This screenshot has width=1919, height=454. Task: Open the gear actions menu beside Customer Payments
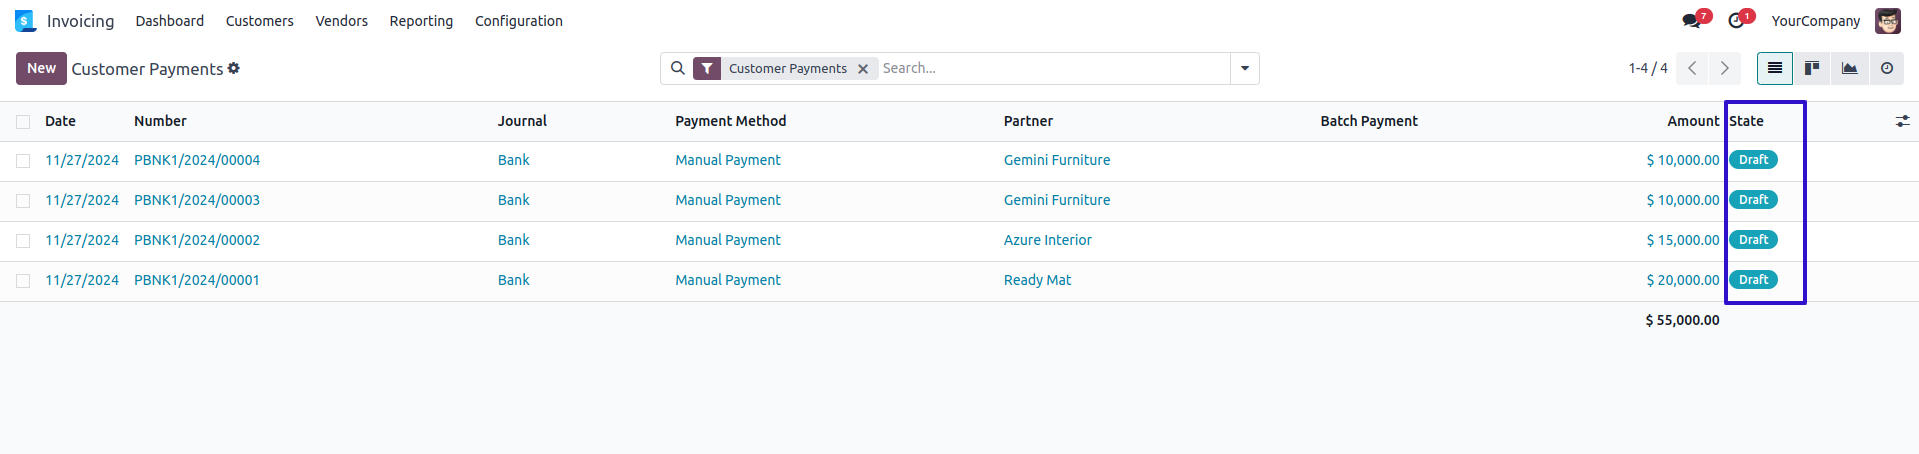(x=234, y=68)
